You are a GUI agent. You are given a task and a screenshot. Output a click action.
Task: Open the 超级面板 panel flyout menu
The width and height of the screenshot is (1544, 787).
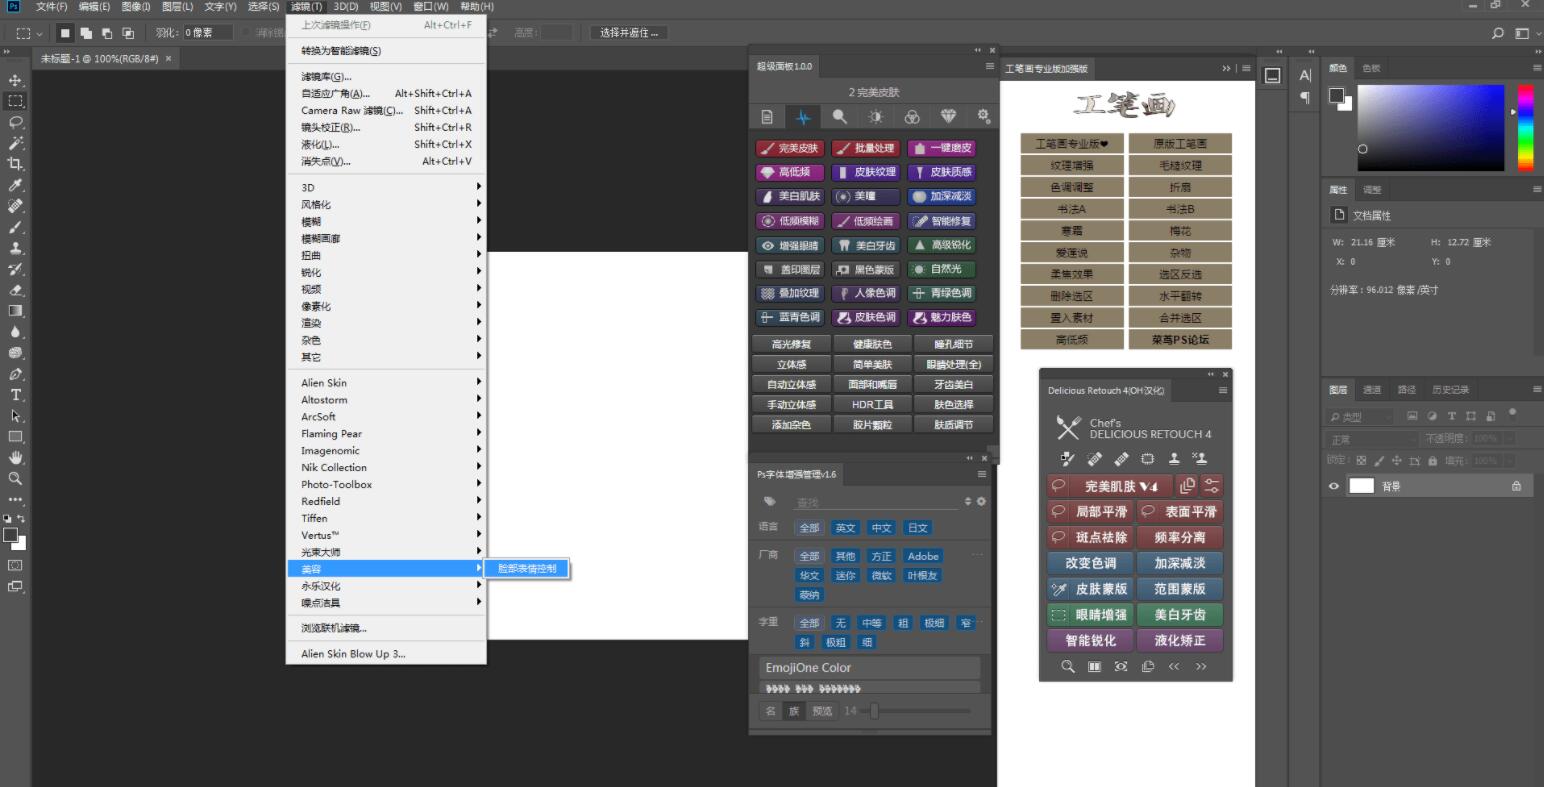(989, 66)
